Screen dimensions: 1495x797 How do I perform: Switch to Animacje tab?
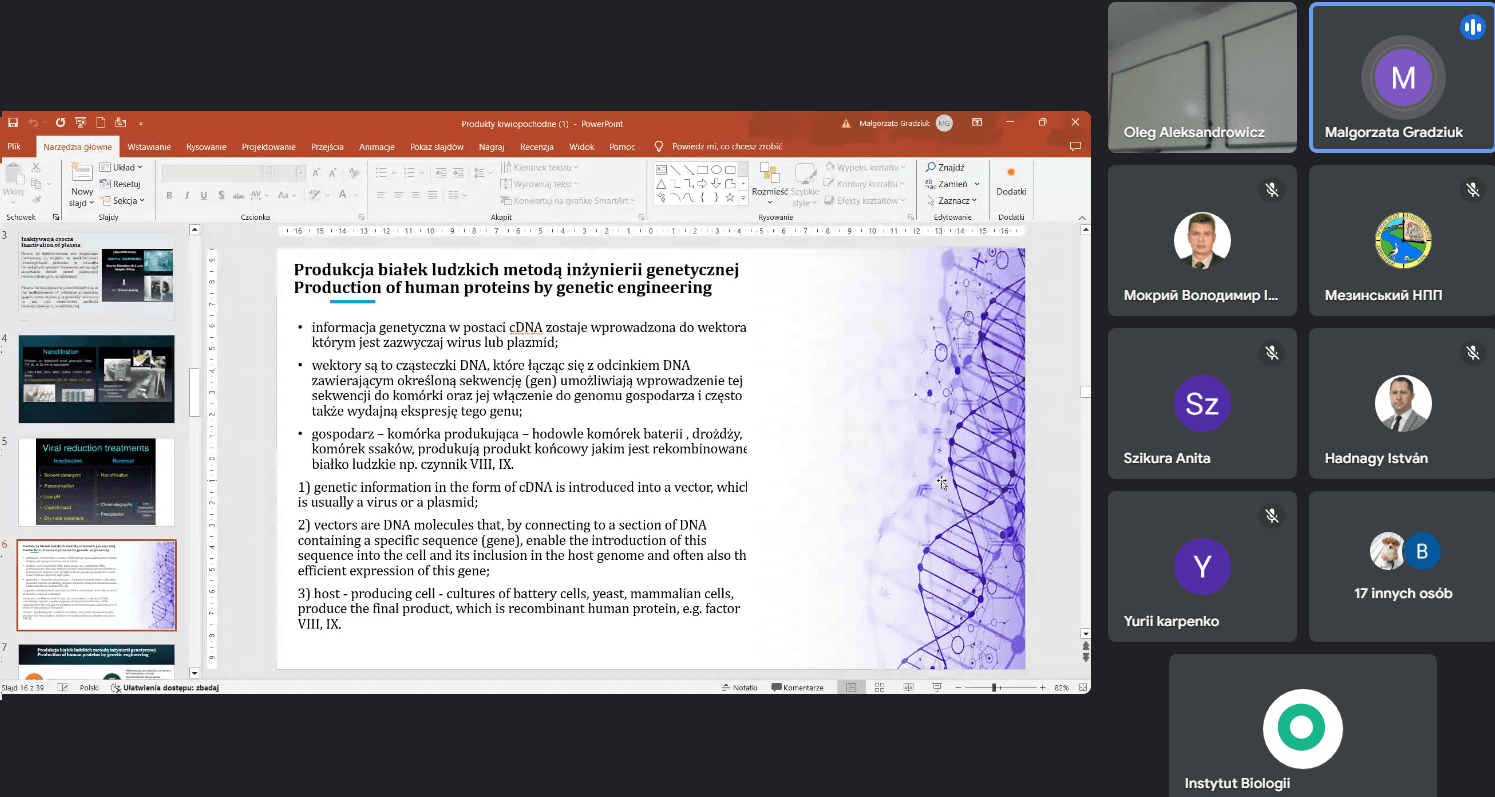coord(377,146)
